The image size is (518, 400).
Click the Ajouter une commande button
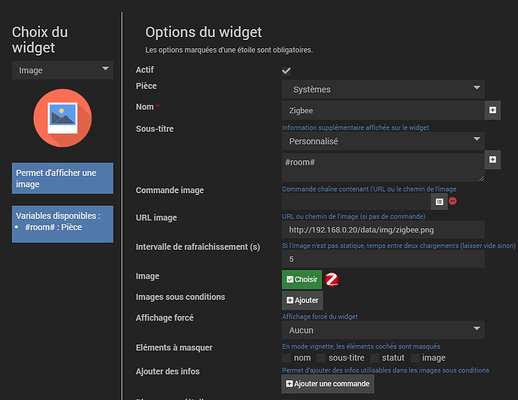coord(328,384)
